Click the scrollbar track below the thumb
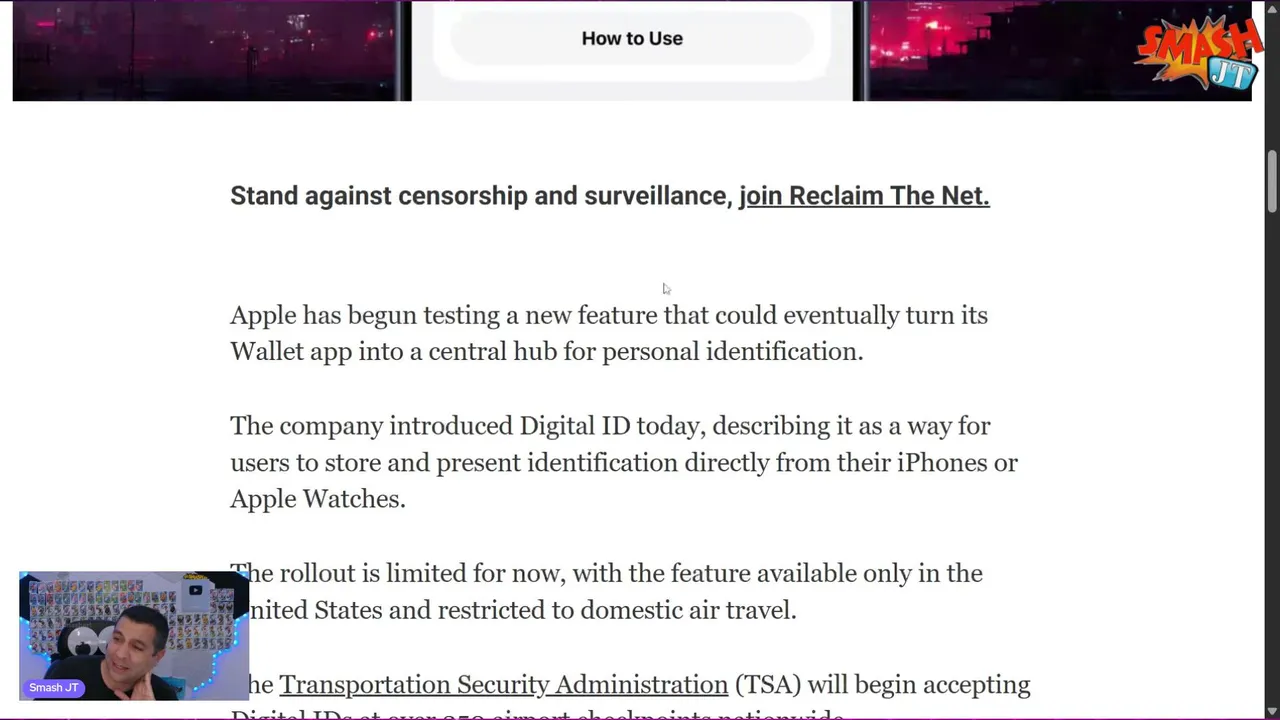 click(1271, 450)
